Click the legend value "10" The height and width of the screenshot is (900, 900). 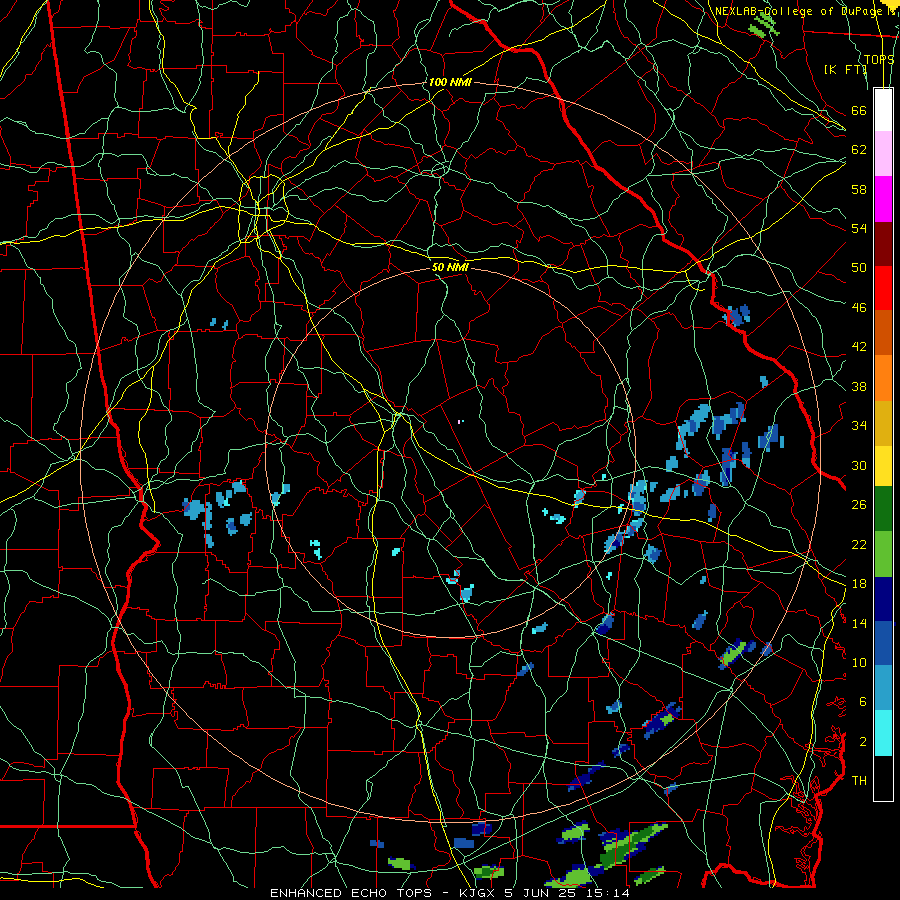pyautogui.click(x=859, y=662)
